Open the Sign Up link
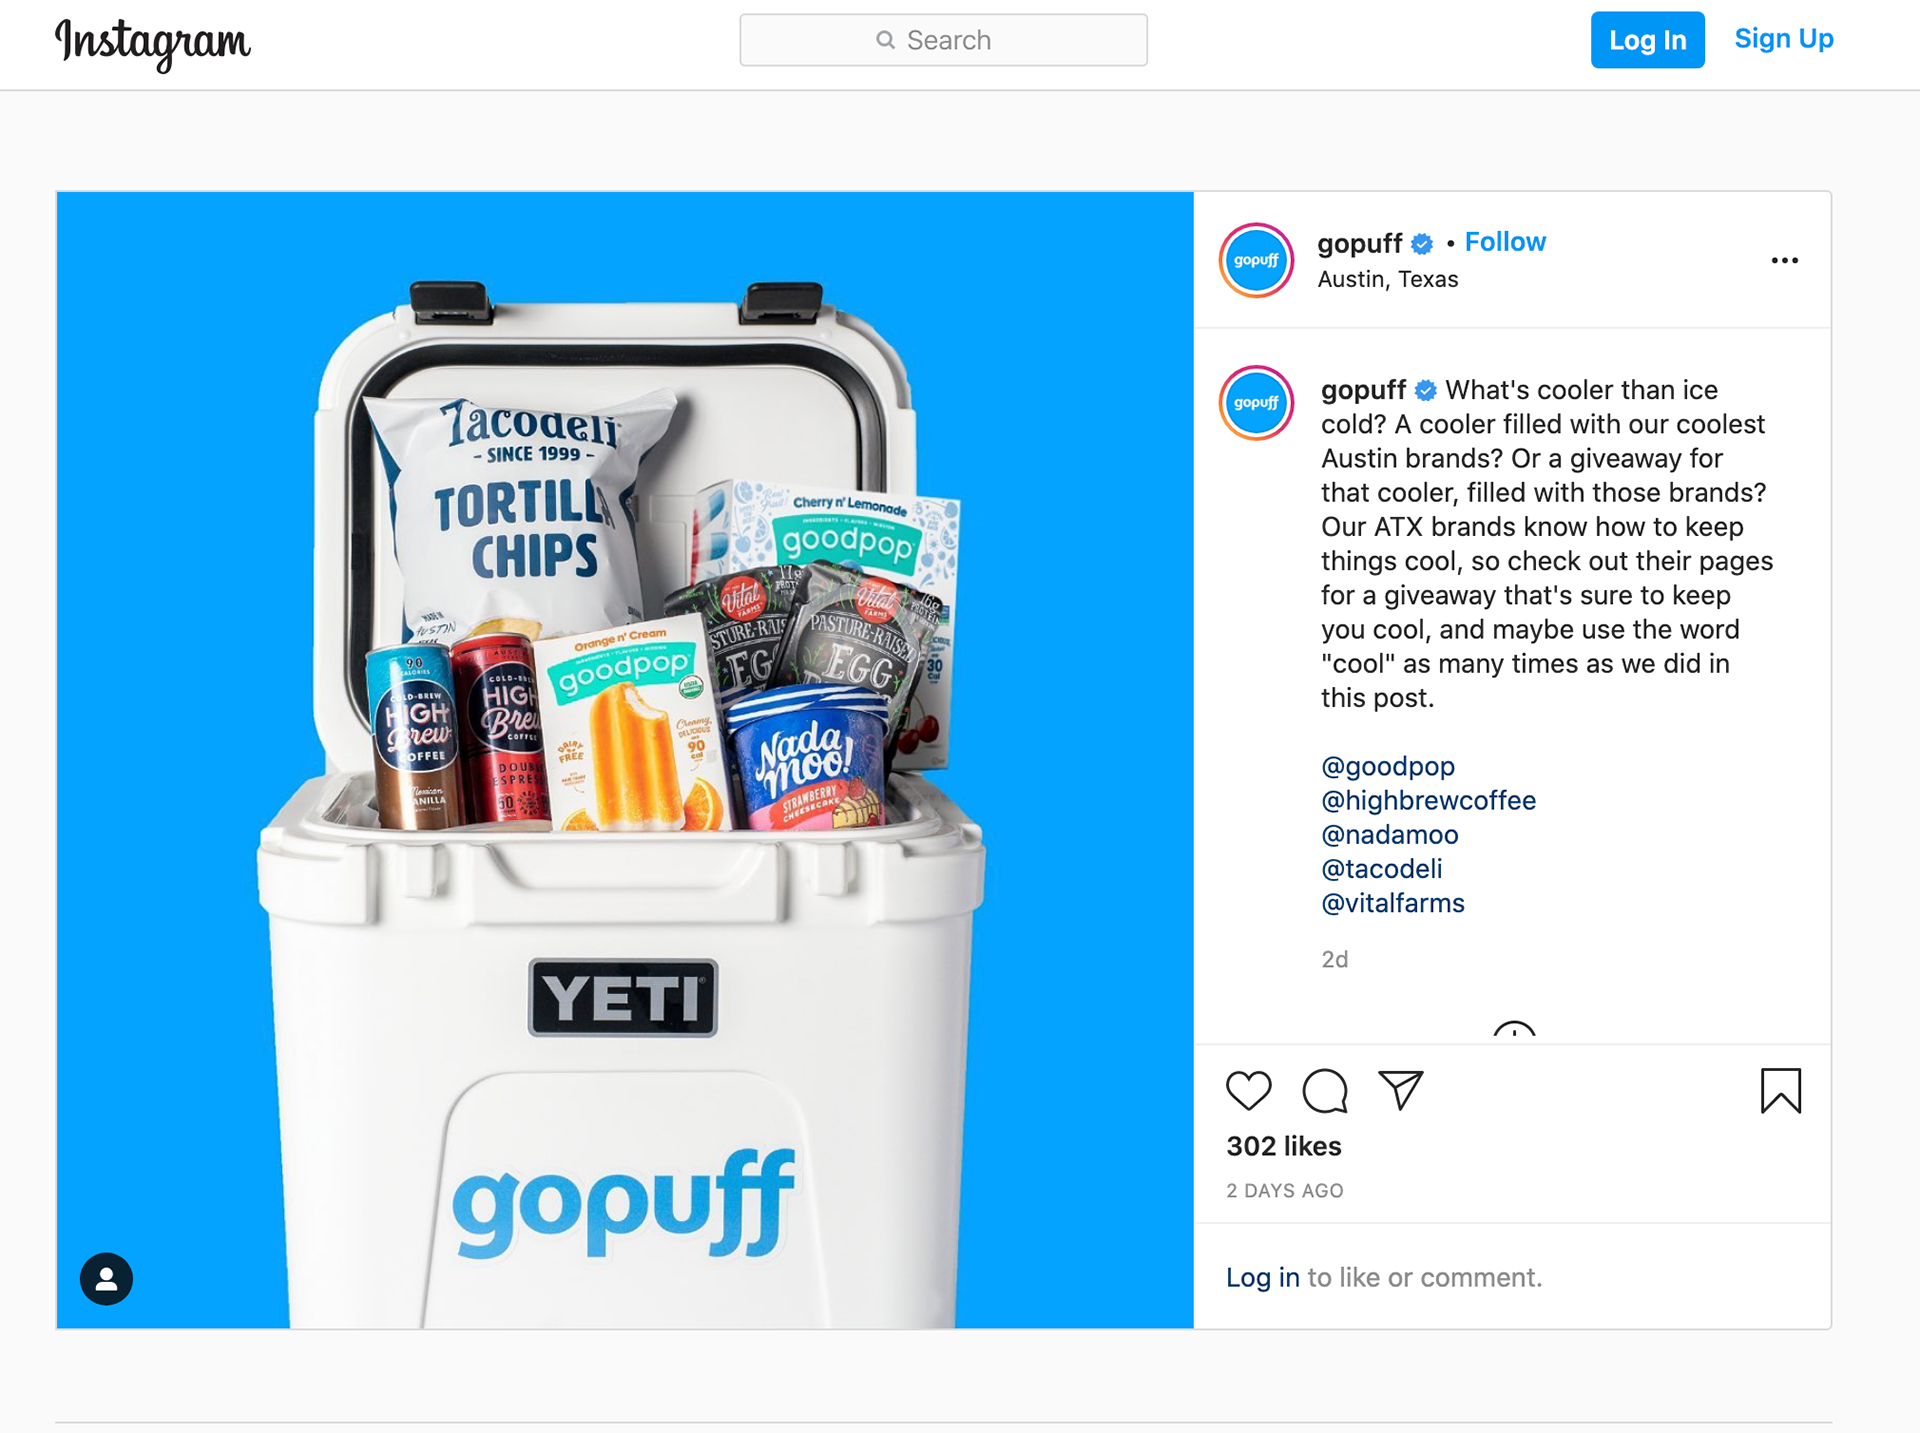The width and height of the screenshot is (1920, 1433). coord(1783,39)
